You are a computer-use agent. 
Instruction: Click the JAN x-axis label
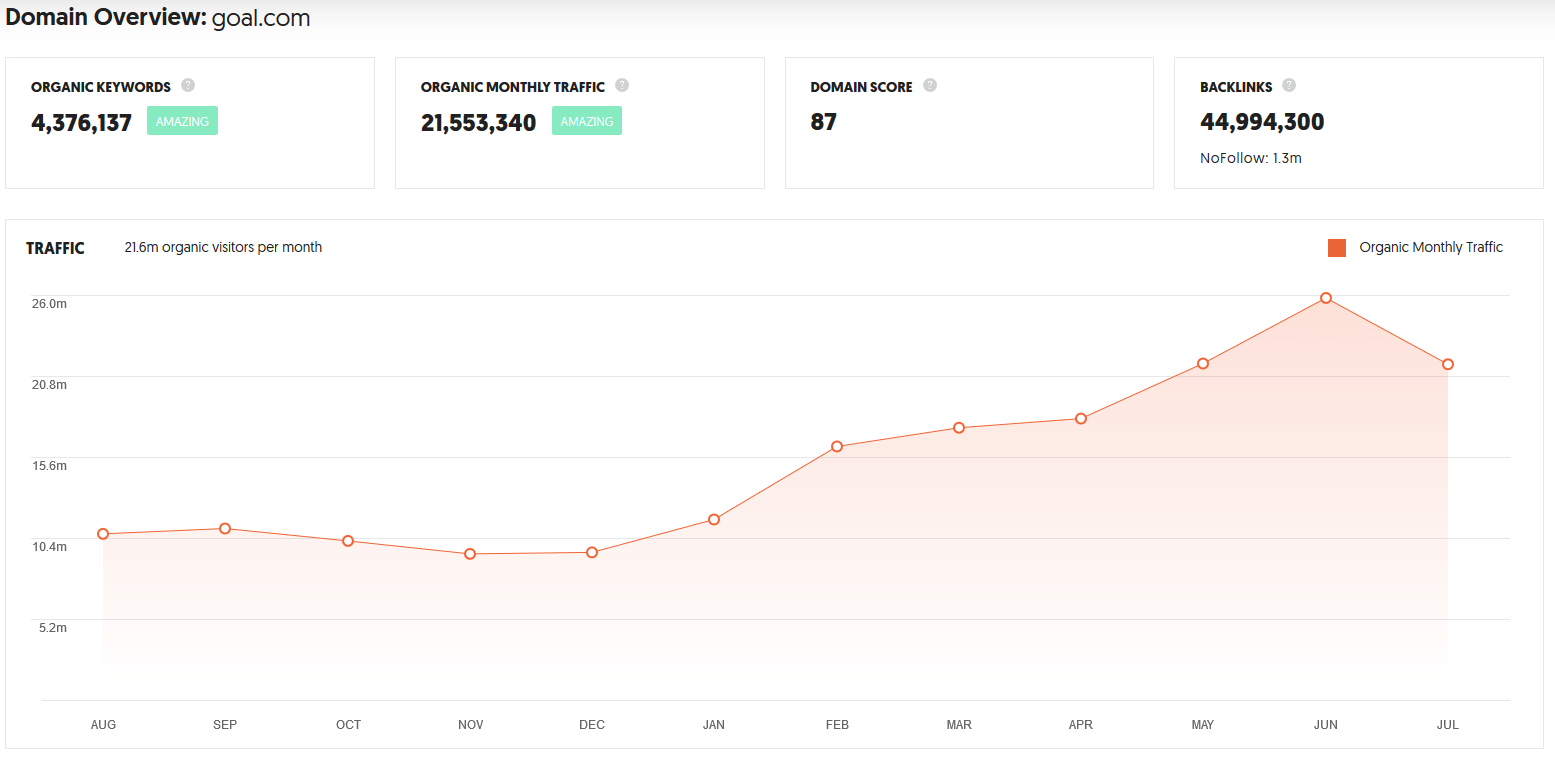click(714, 725)
